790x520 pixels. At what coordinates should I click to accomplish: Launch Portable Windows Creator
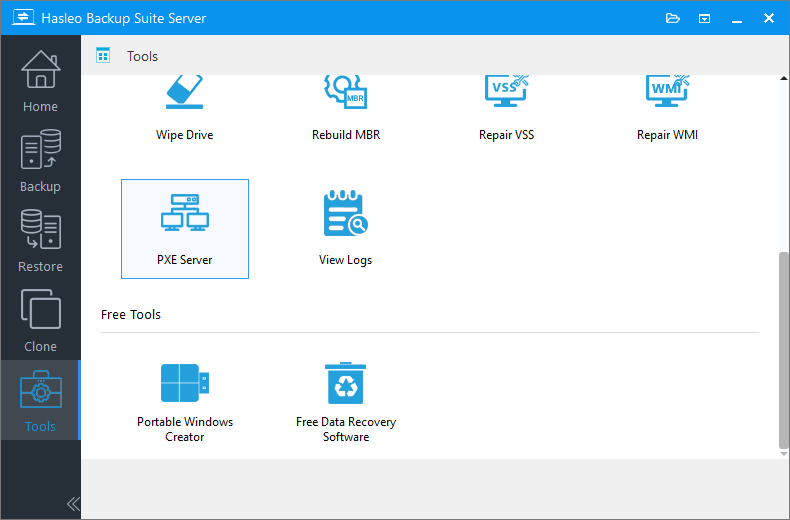click(185, 403)
